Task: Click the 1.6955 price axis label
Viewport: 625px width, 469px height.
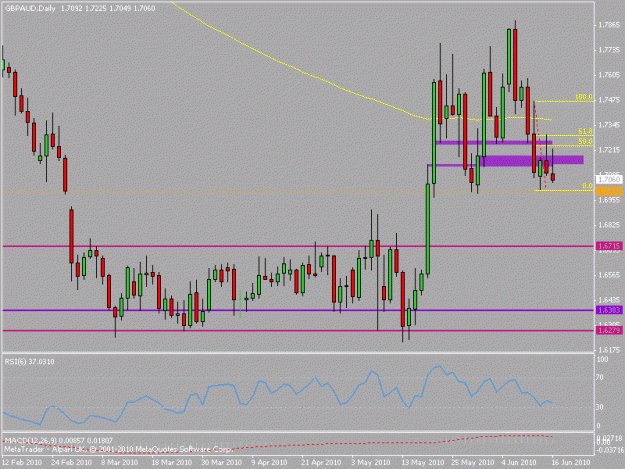Action: click(x=609, y=200)
